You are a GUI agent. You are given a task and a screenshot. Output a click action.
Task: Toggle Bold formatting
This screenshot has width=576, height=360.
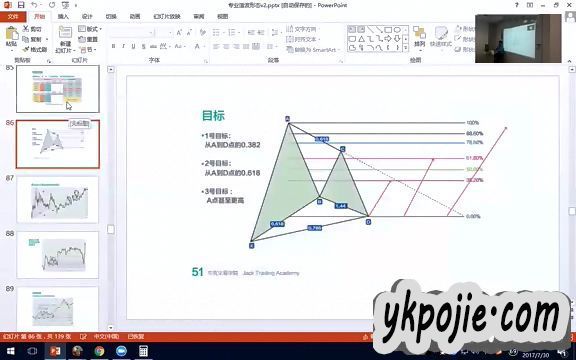click(114, 46)
